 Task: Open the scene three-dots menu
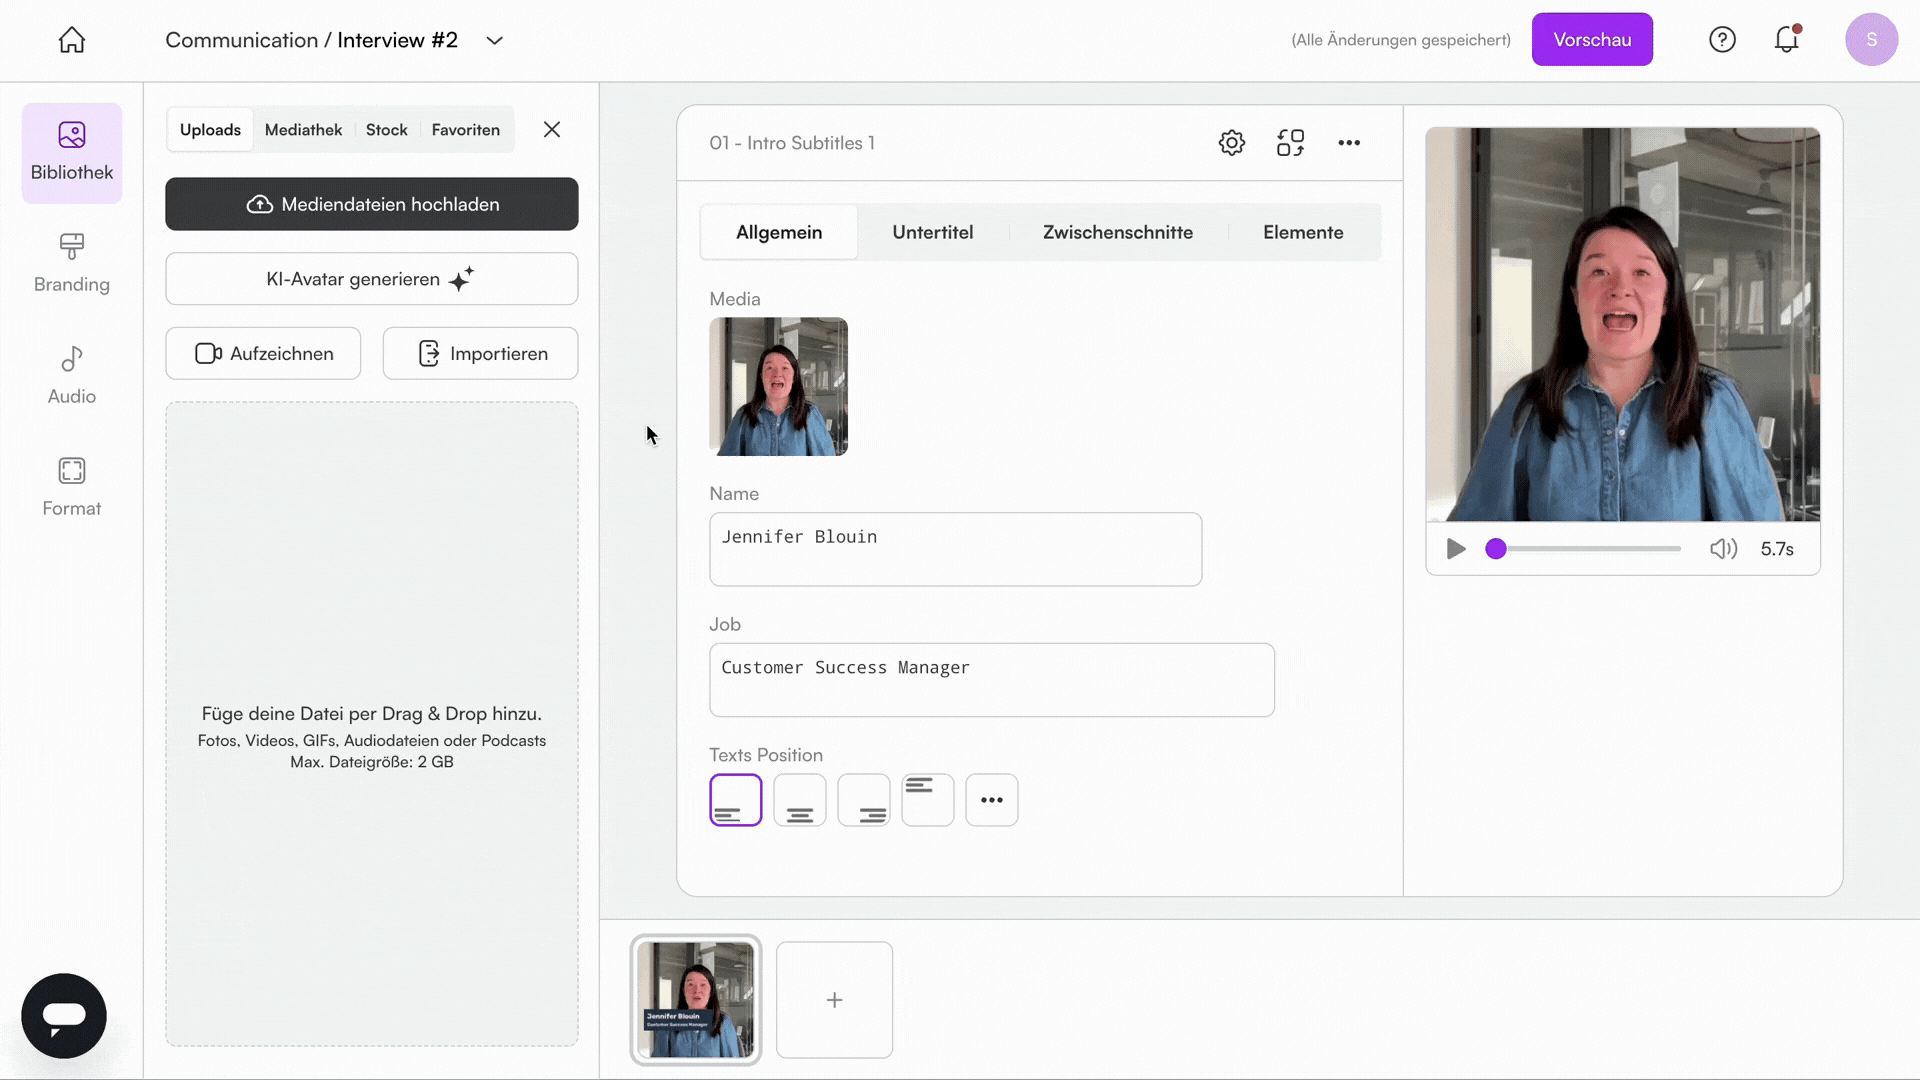coord(1349,143)
